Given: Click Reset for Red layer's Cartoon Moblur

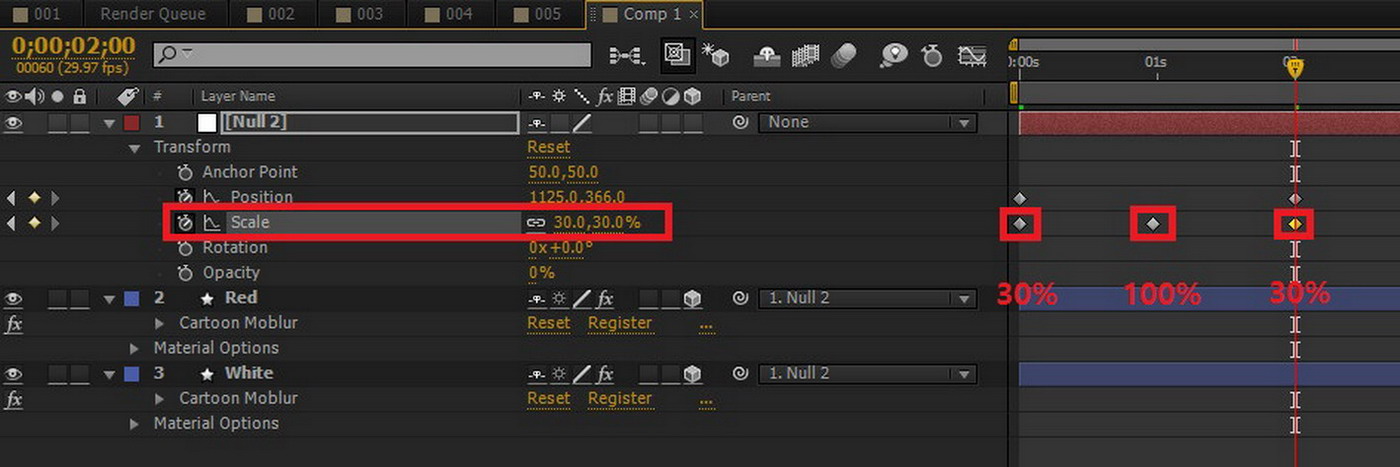Looking at the screenshot, I should 548,323.
